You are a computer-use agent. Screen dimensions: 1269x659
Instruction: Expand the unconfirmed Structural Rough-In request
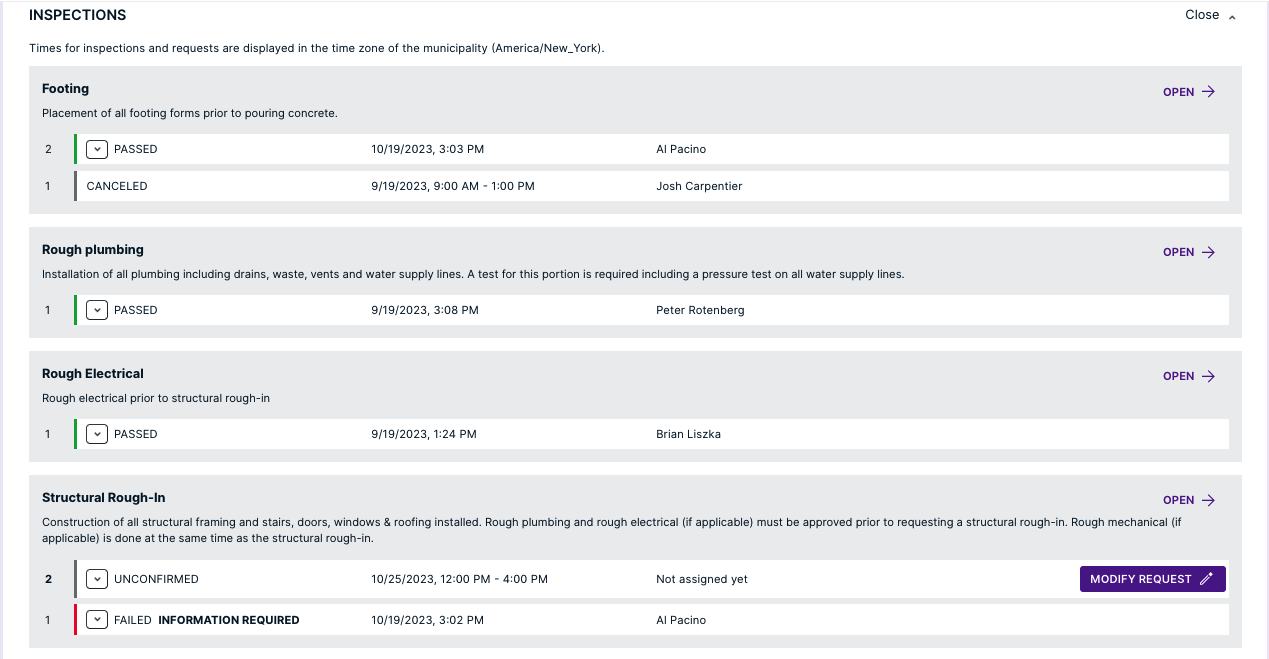[x=96, y=578]
